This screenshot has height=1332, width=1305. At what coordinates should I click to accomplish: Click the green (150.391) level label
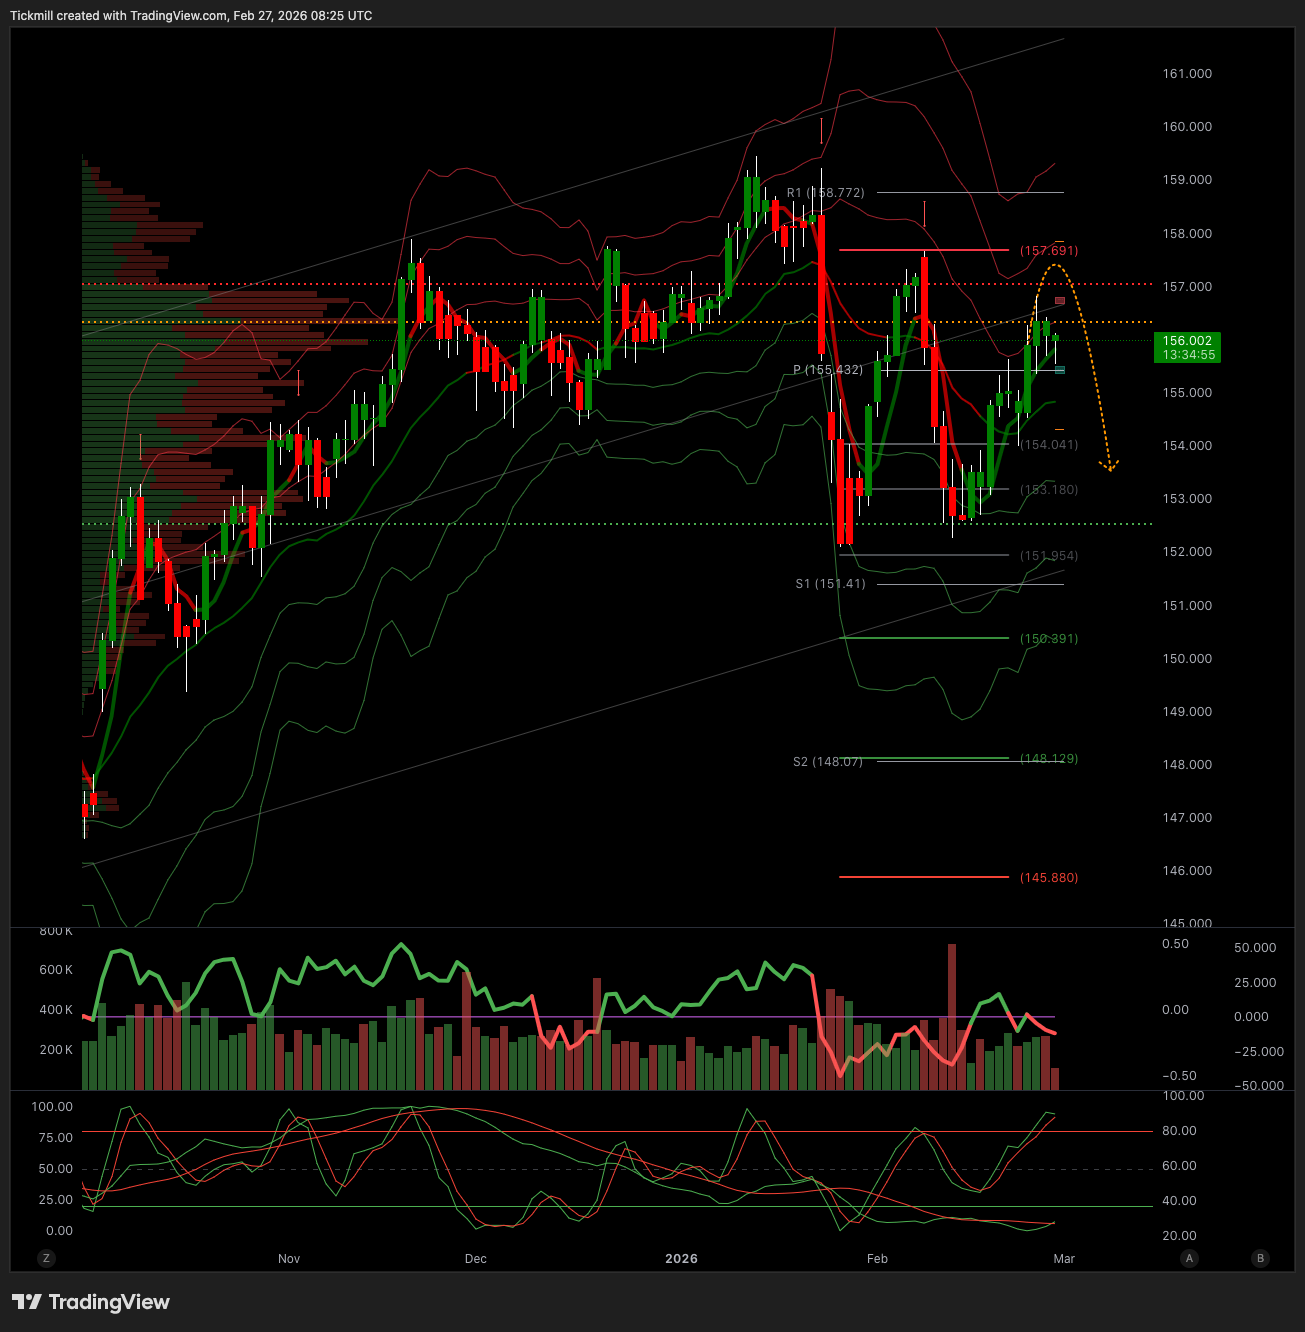1049,639
